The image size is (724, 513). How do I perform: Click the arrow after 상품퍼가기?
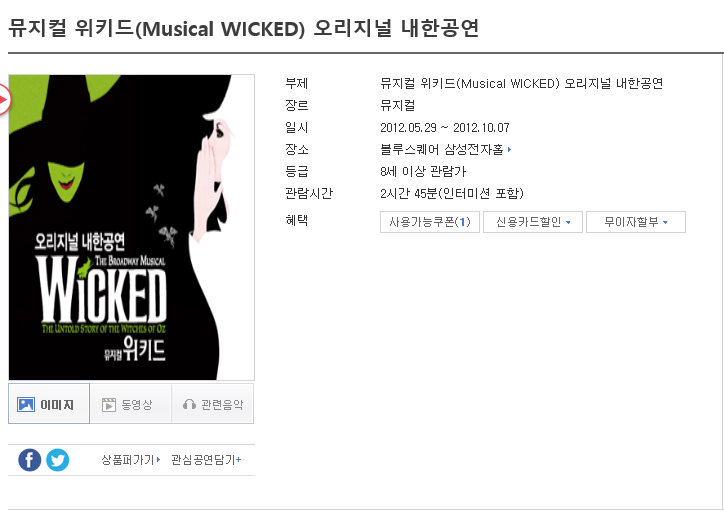click(158, 459)
